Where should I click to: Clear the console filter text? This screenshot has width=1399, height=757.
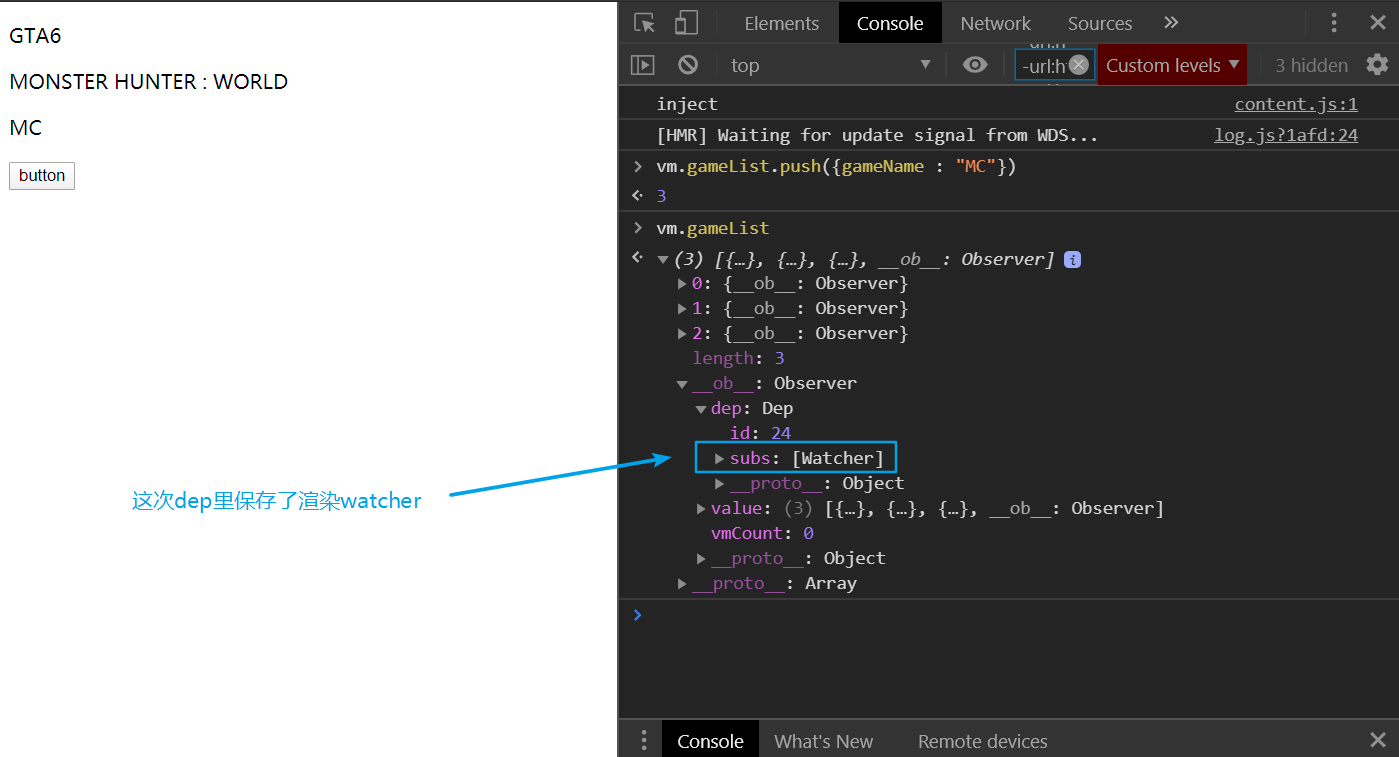pos(1079,65)
